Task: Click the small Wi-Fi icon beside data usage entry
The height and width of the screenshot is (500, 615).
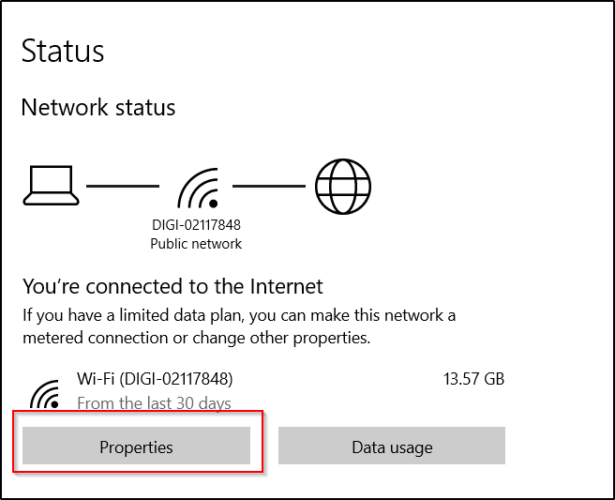Action: point(45,395)
